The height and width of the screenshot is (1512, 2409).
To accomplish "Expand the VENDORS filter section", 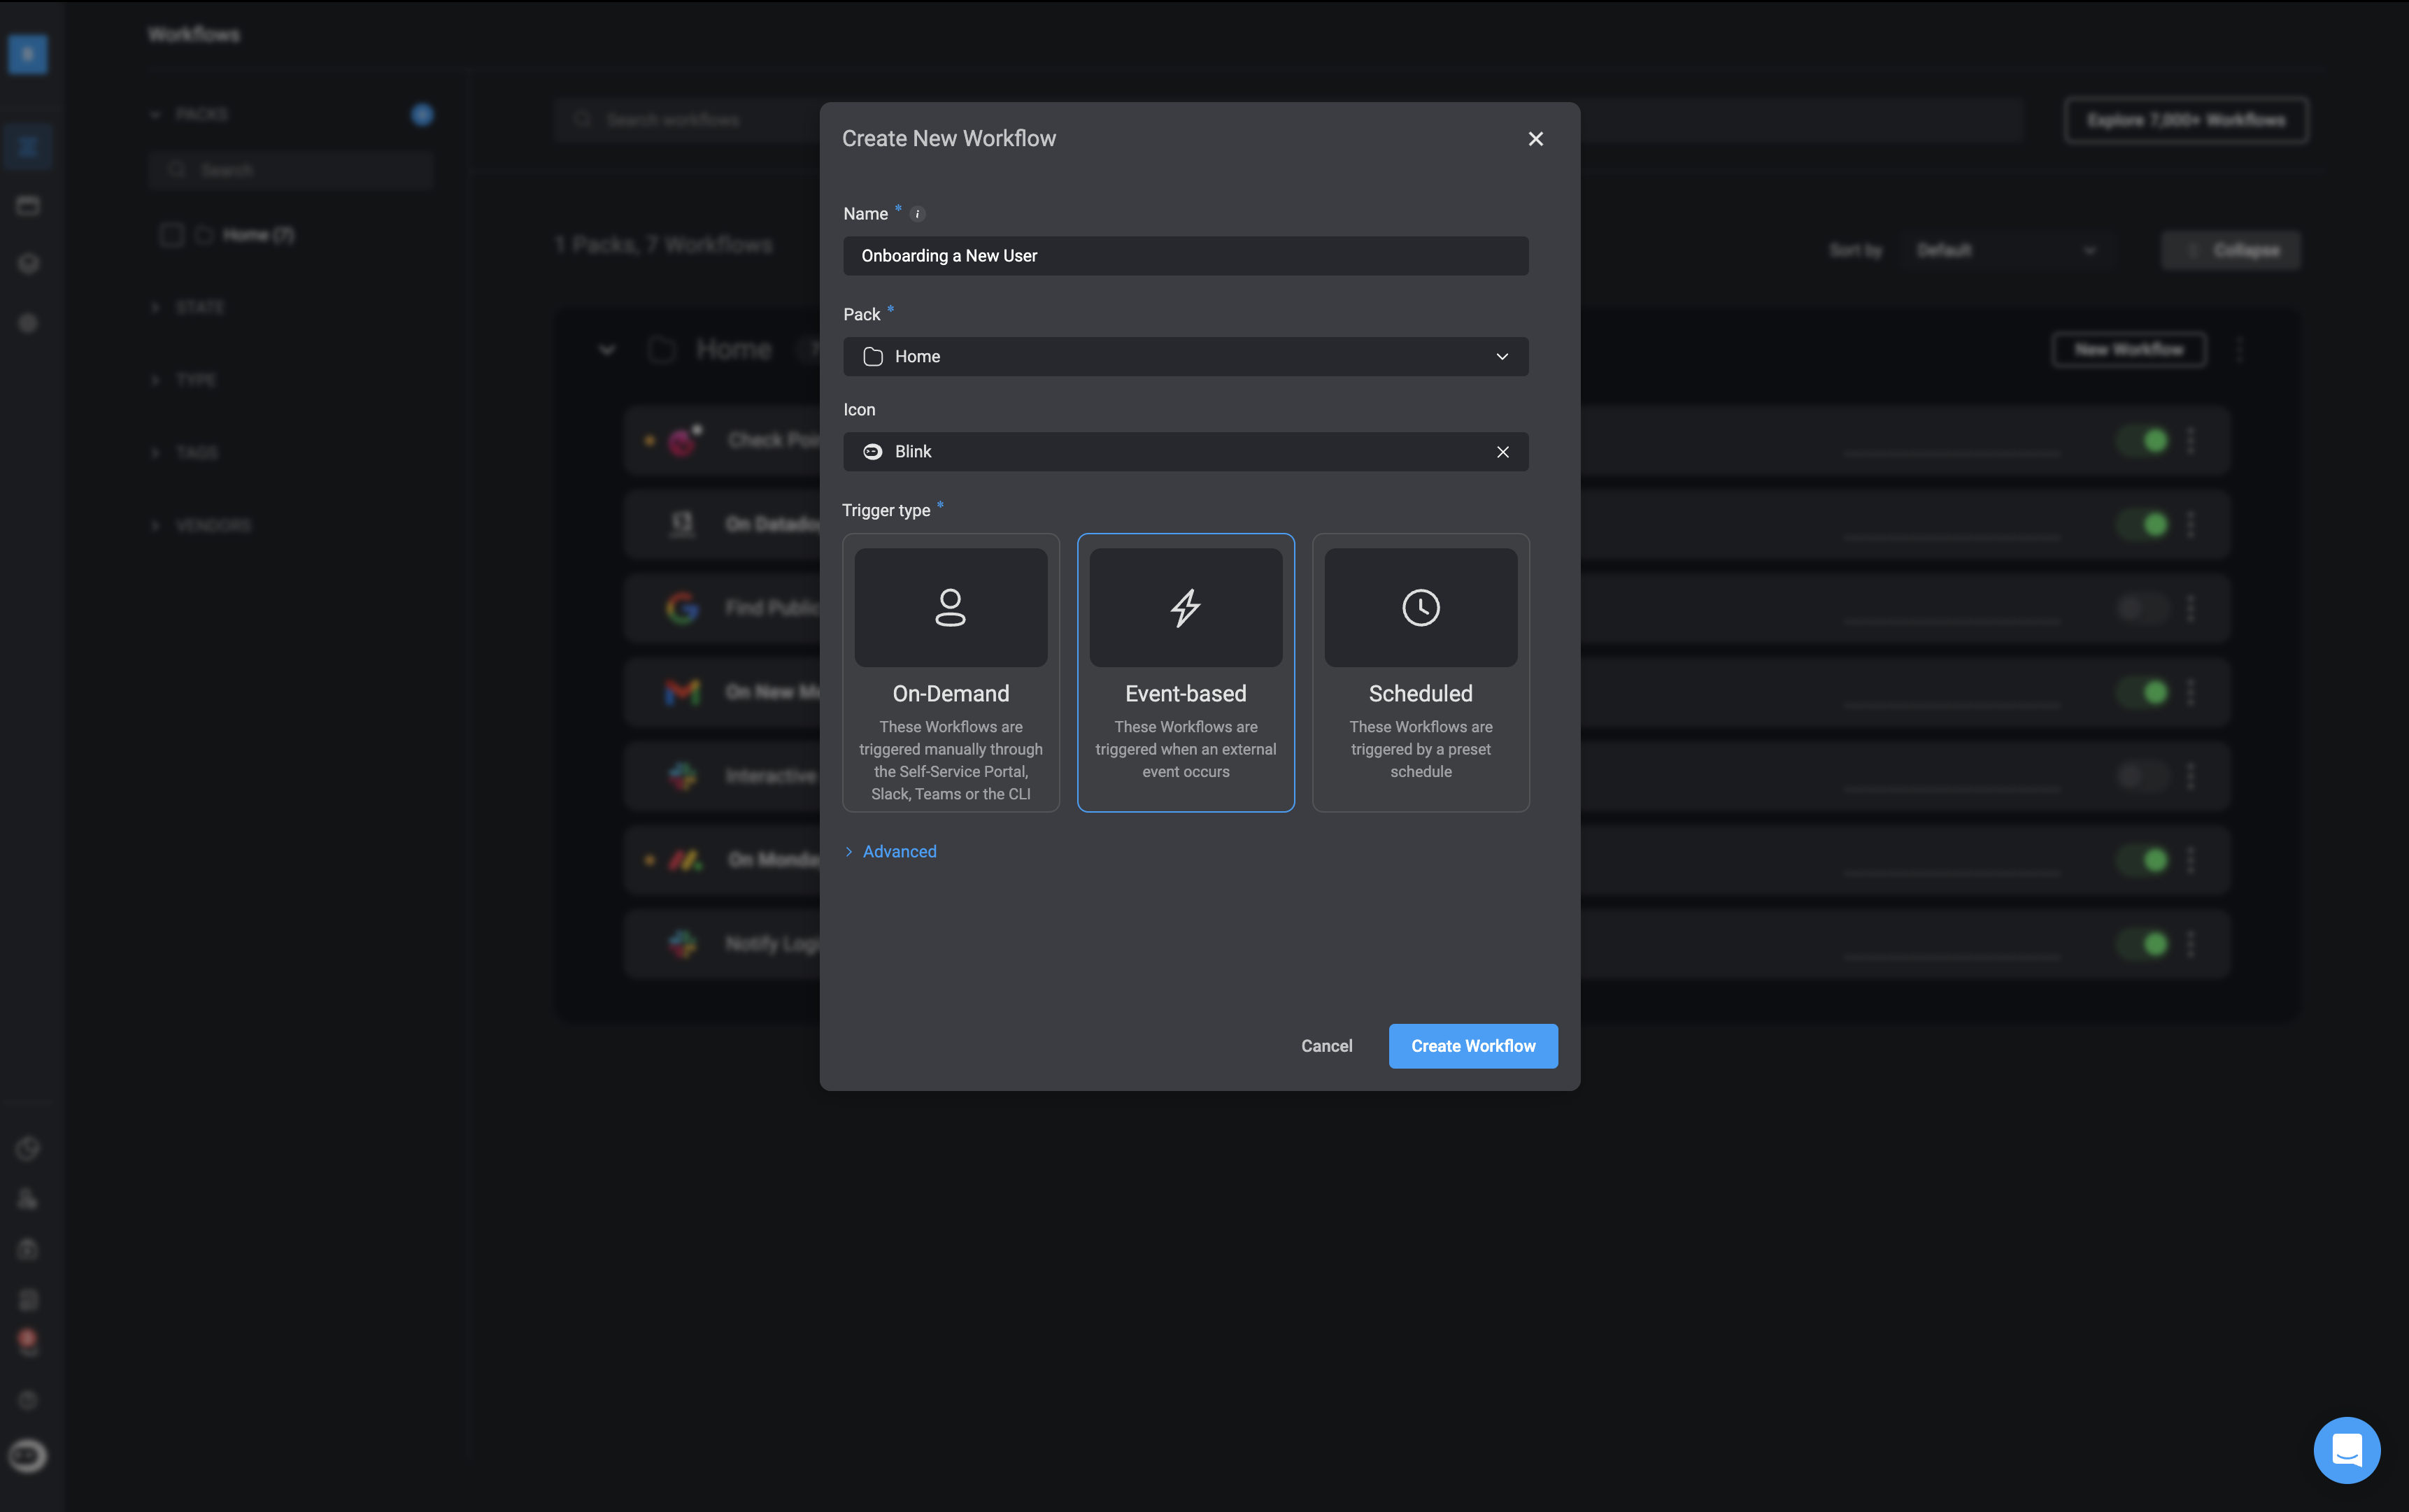I will point(201,526).
